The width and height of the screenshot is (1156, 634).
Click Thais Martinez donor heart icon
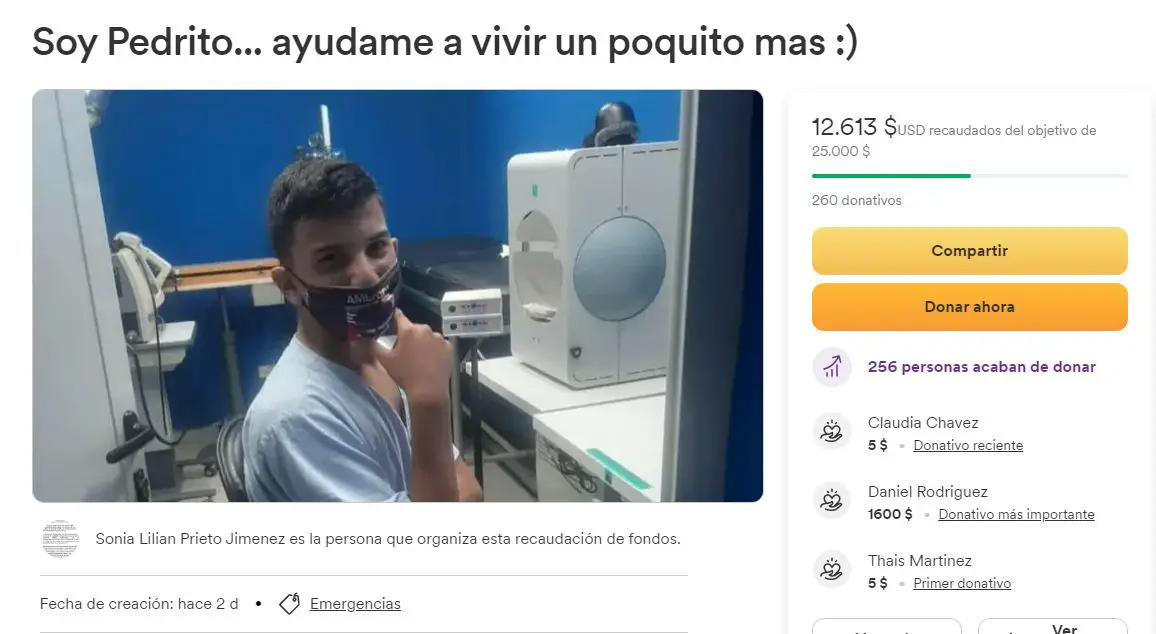[832, 569]
